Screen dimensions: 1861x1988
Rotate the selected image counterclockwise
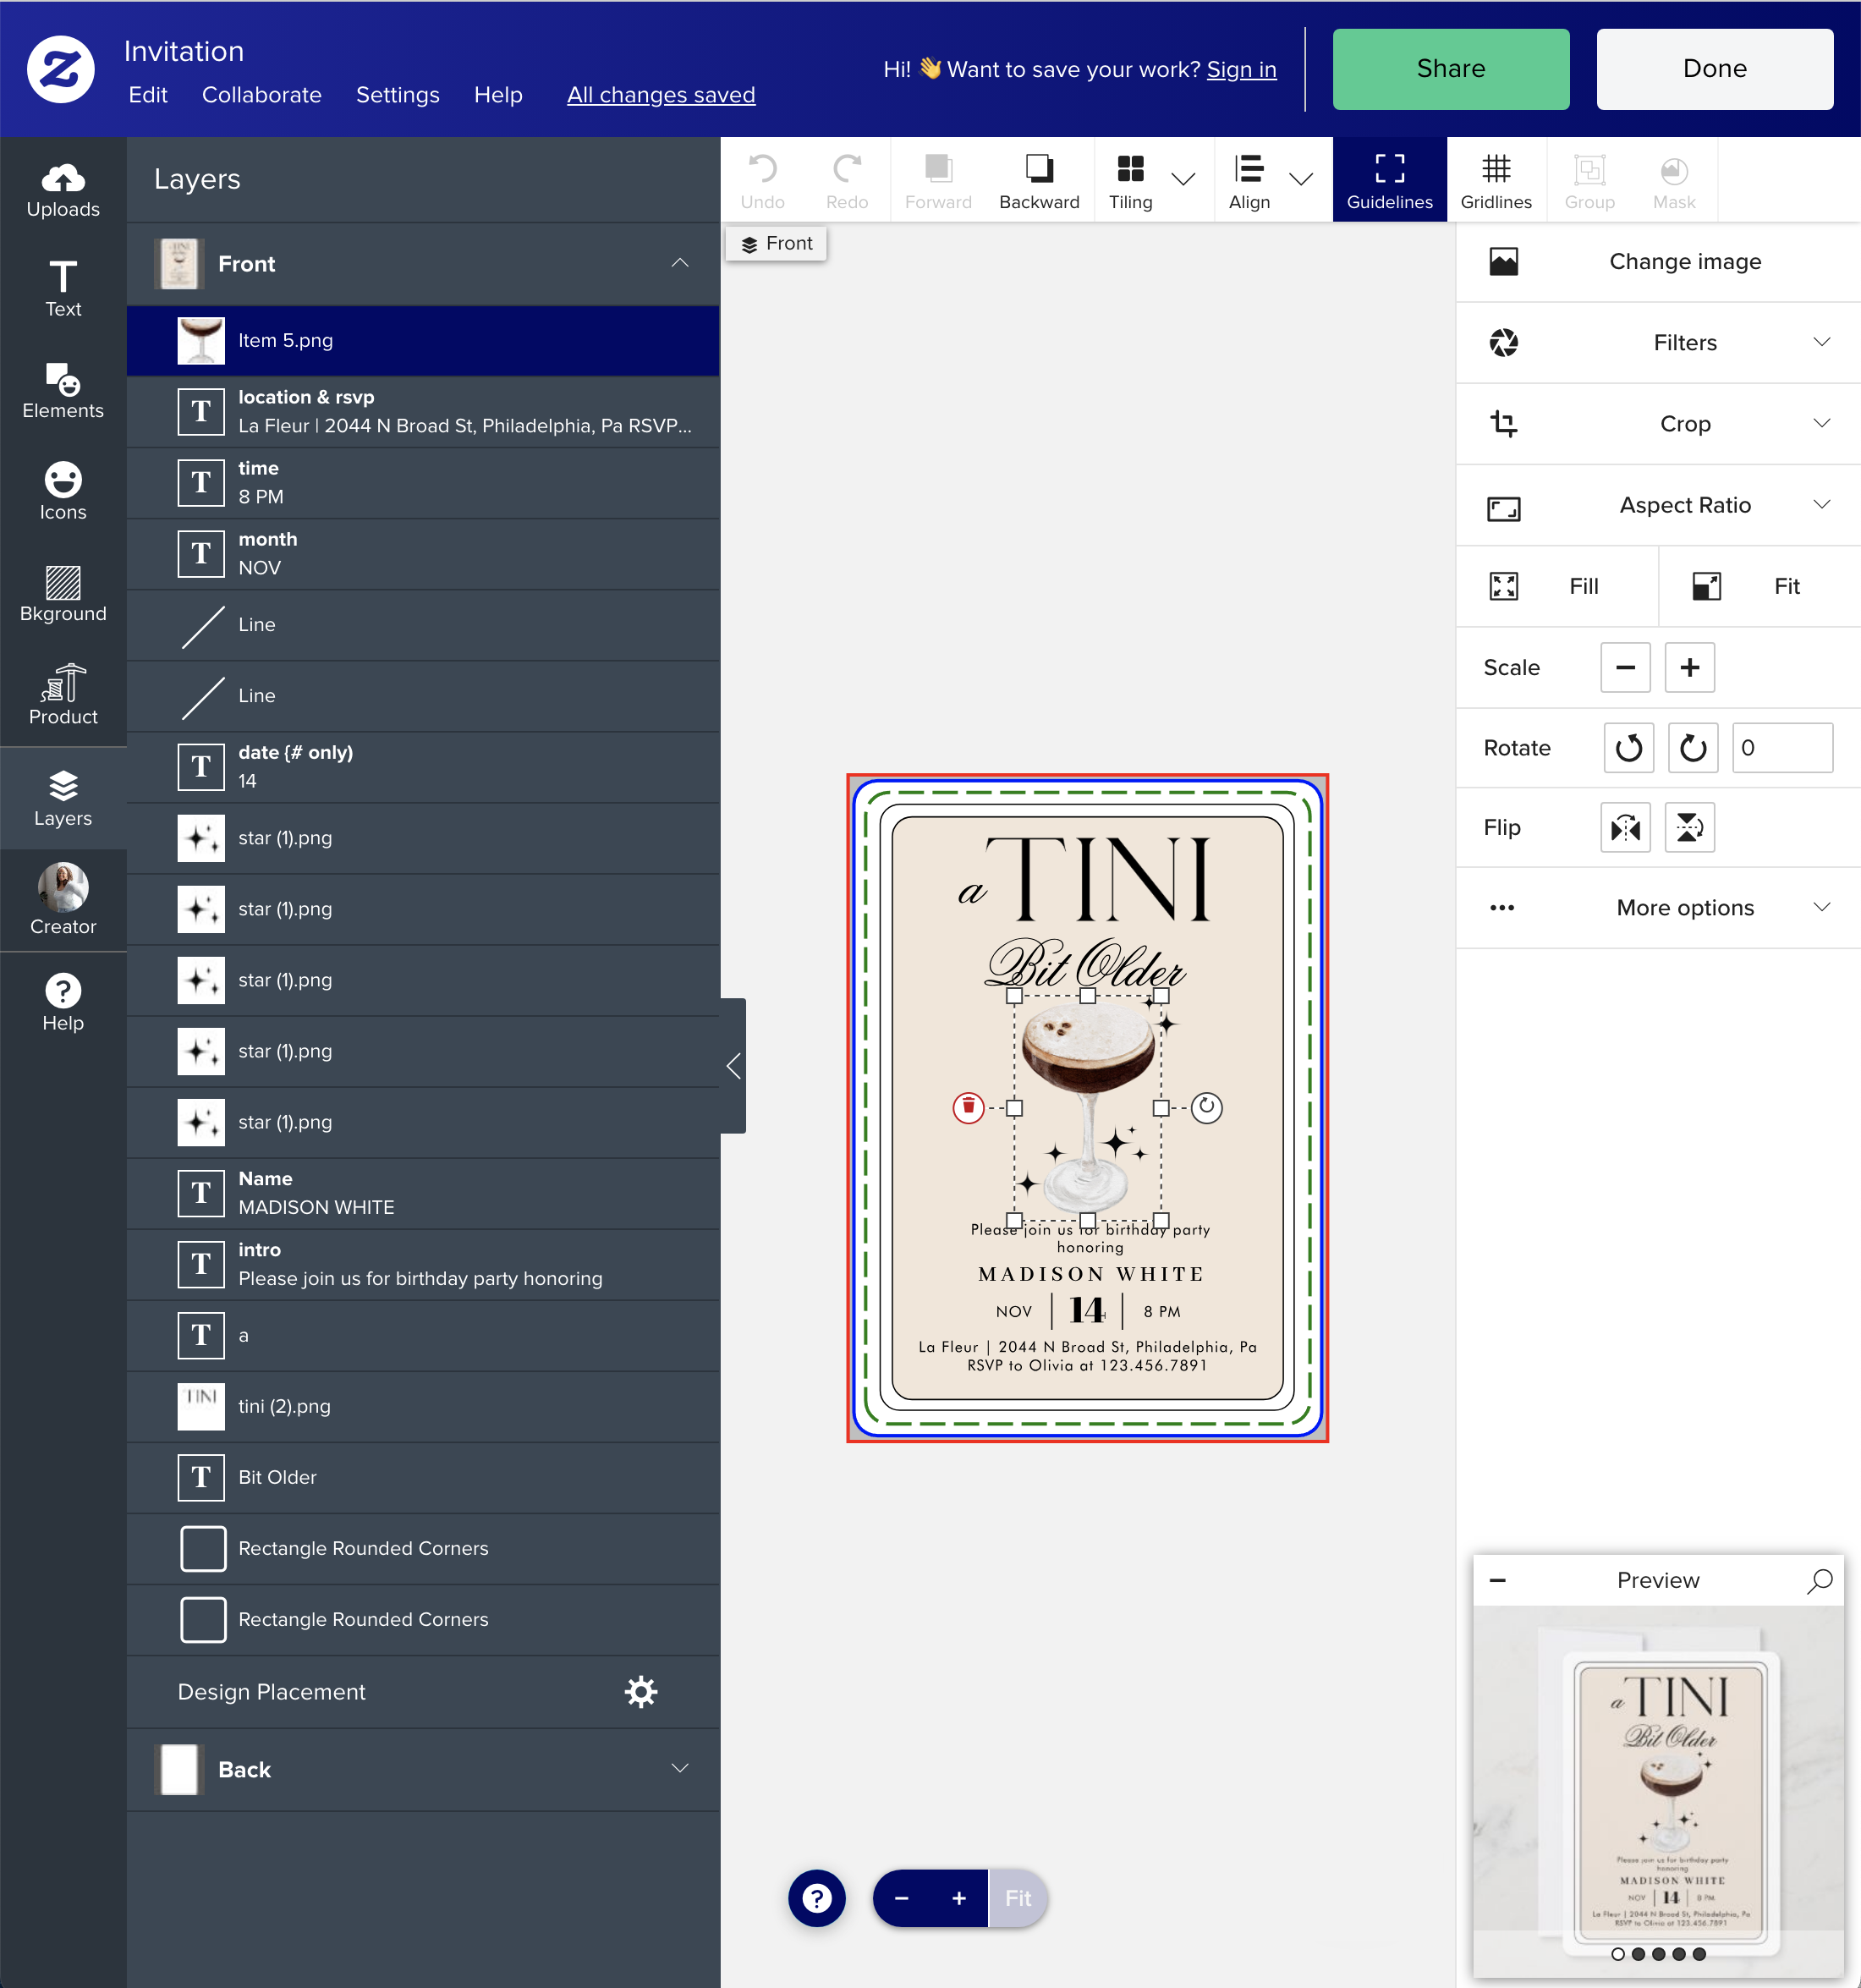click(1628, 747)
